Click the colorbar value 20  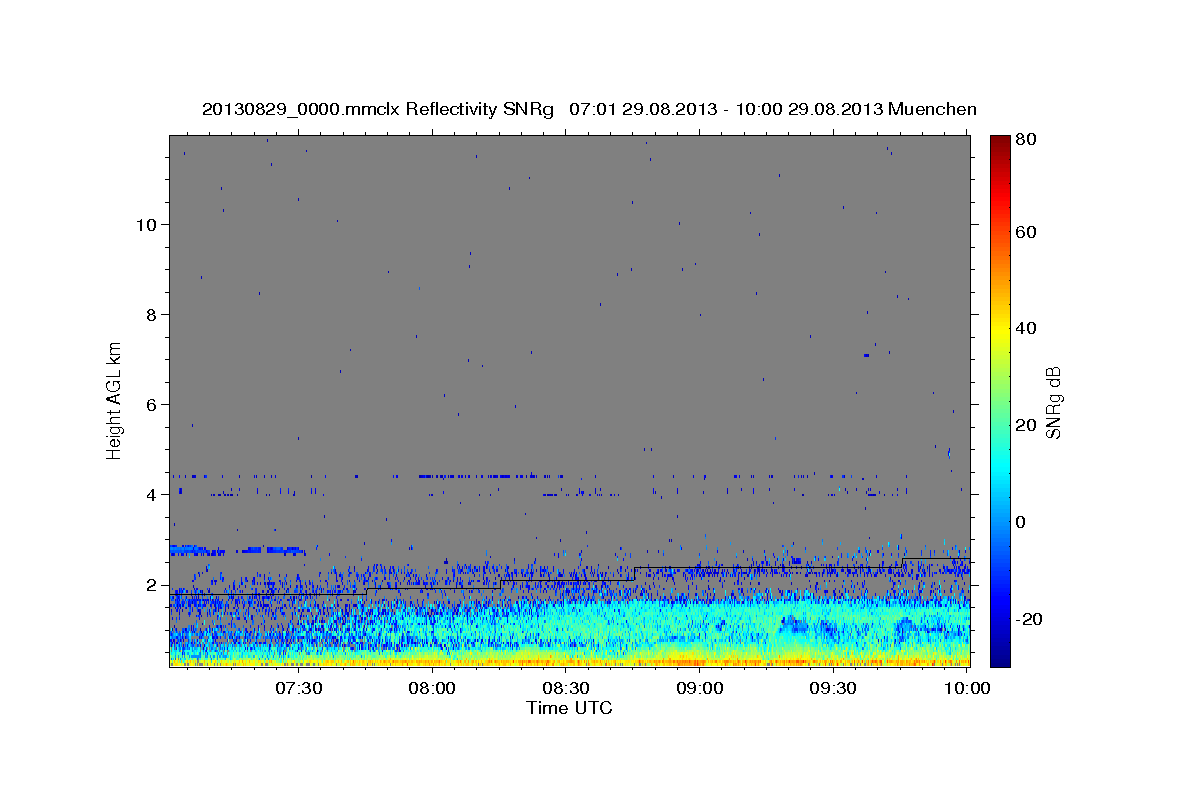coord(1025,425)
